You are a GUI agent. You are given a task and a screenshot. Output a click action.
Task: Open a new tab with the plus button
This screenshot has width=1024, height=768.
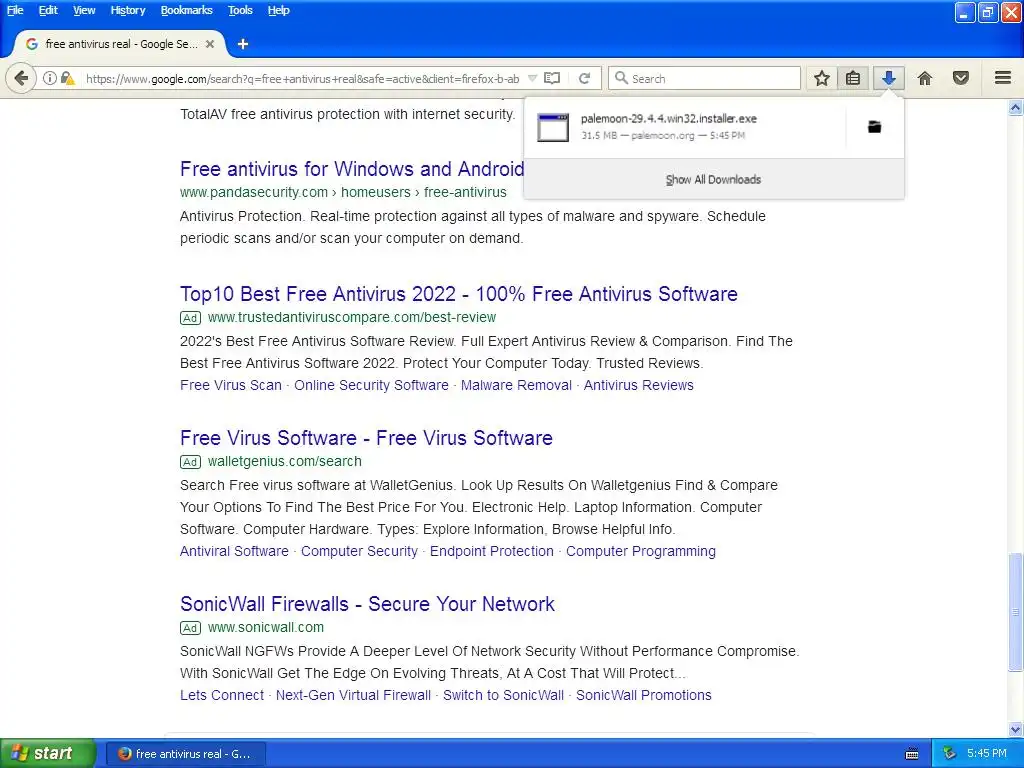[243, 44]
